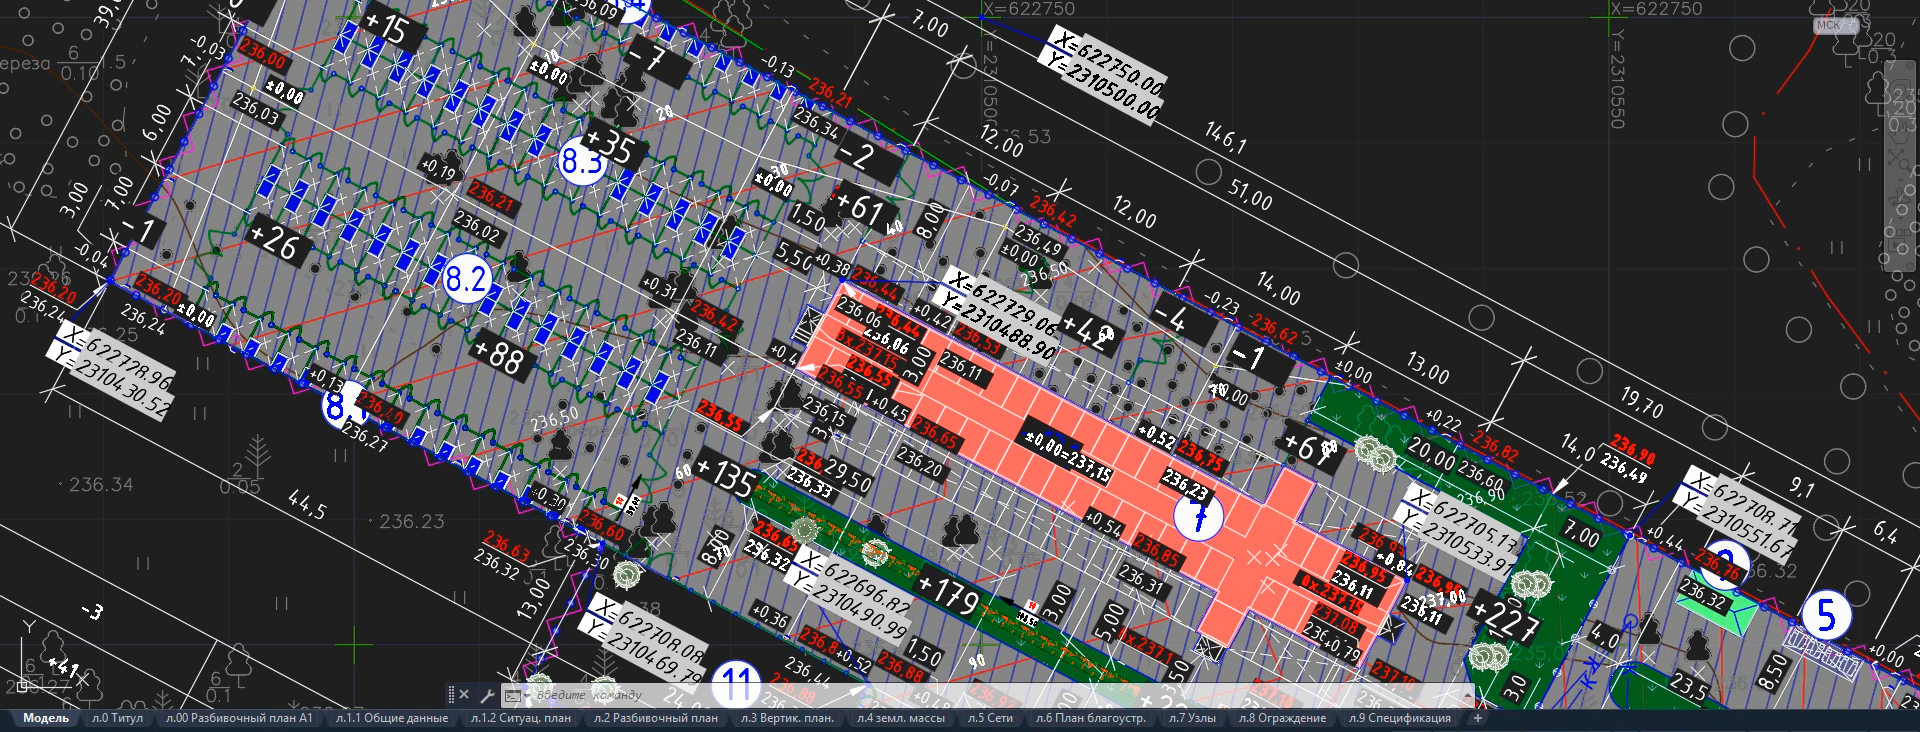This screenshot has width=1920, height=732.
Task: Select circled marker 8.2
Action: 467,279
